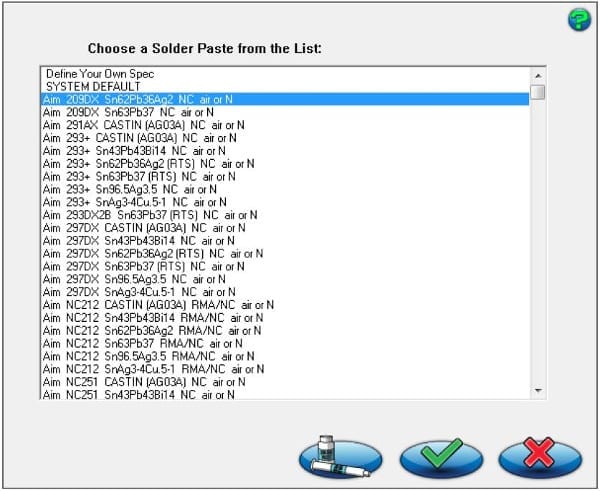Viewport: 600px width, 491px height.
Task: Select Aim 293+ CASTIN (AG03A) row
Action: coord(285,138)
